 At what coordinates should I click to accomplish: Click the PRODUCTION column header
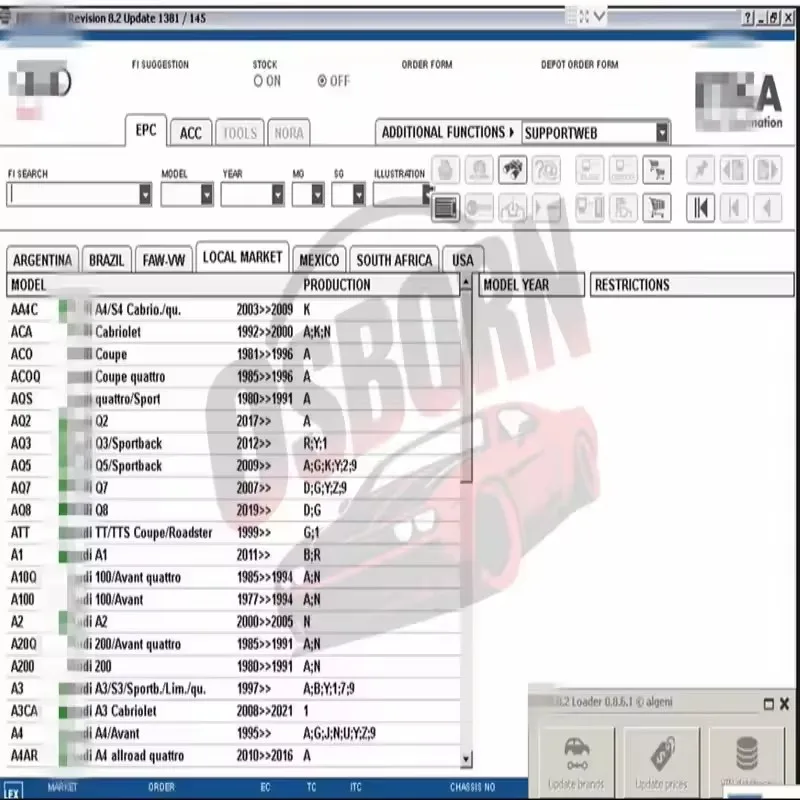[x=337, y=285]
